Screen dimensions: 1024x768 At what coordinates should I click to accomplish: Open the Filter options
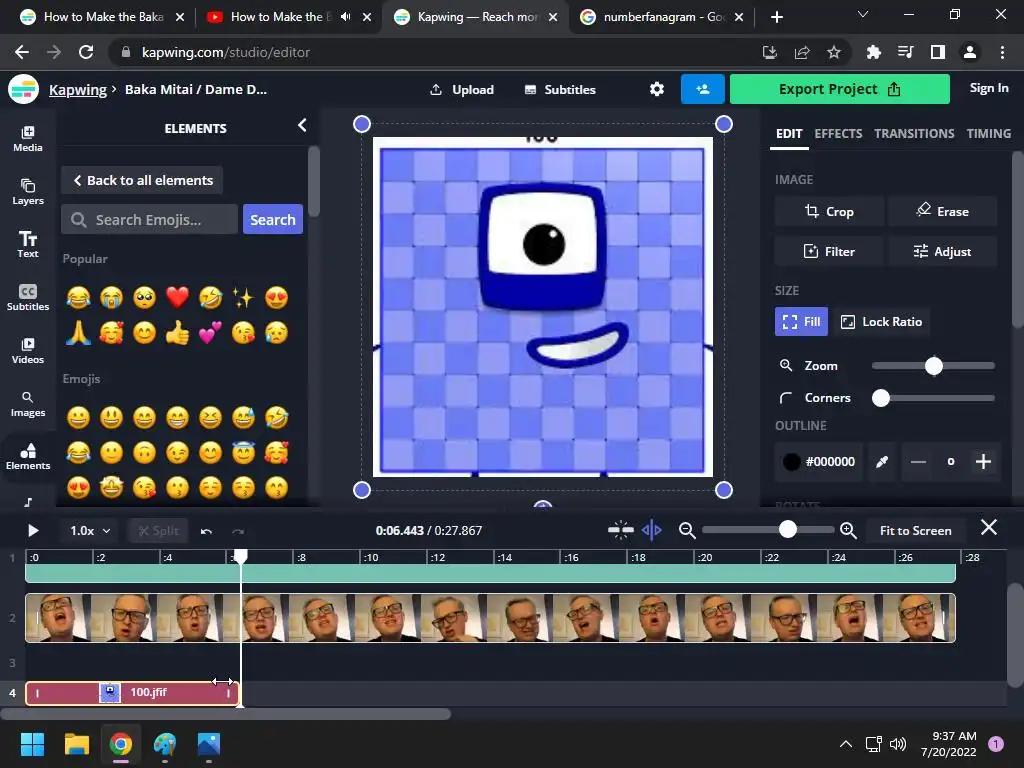click(x=829, y=251)
